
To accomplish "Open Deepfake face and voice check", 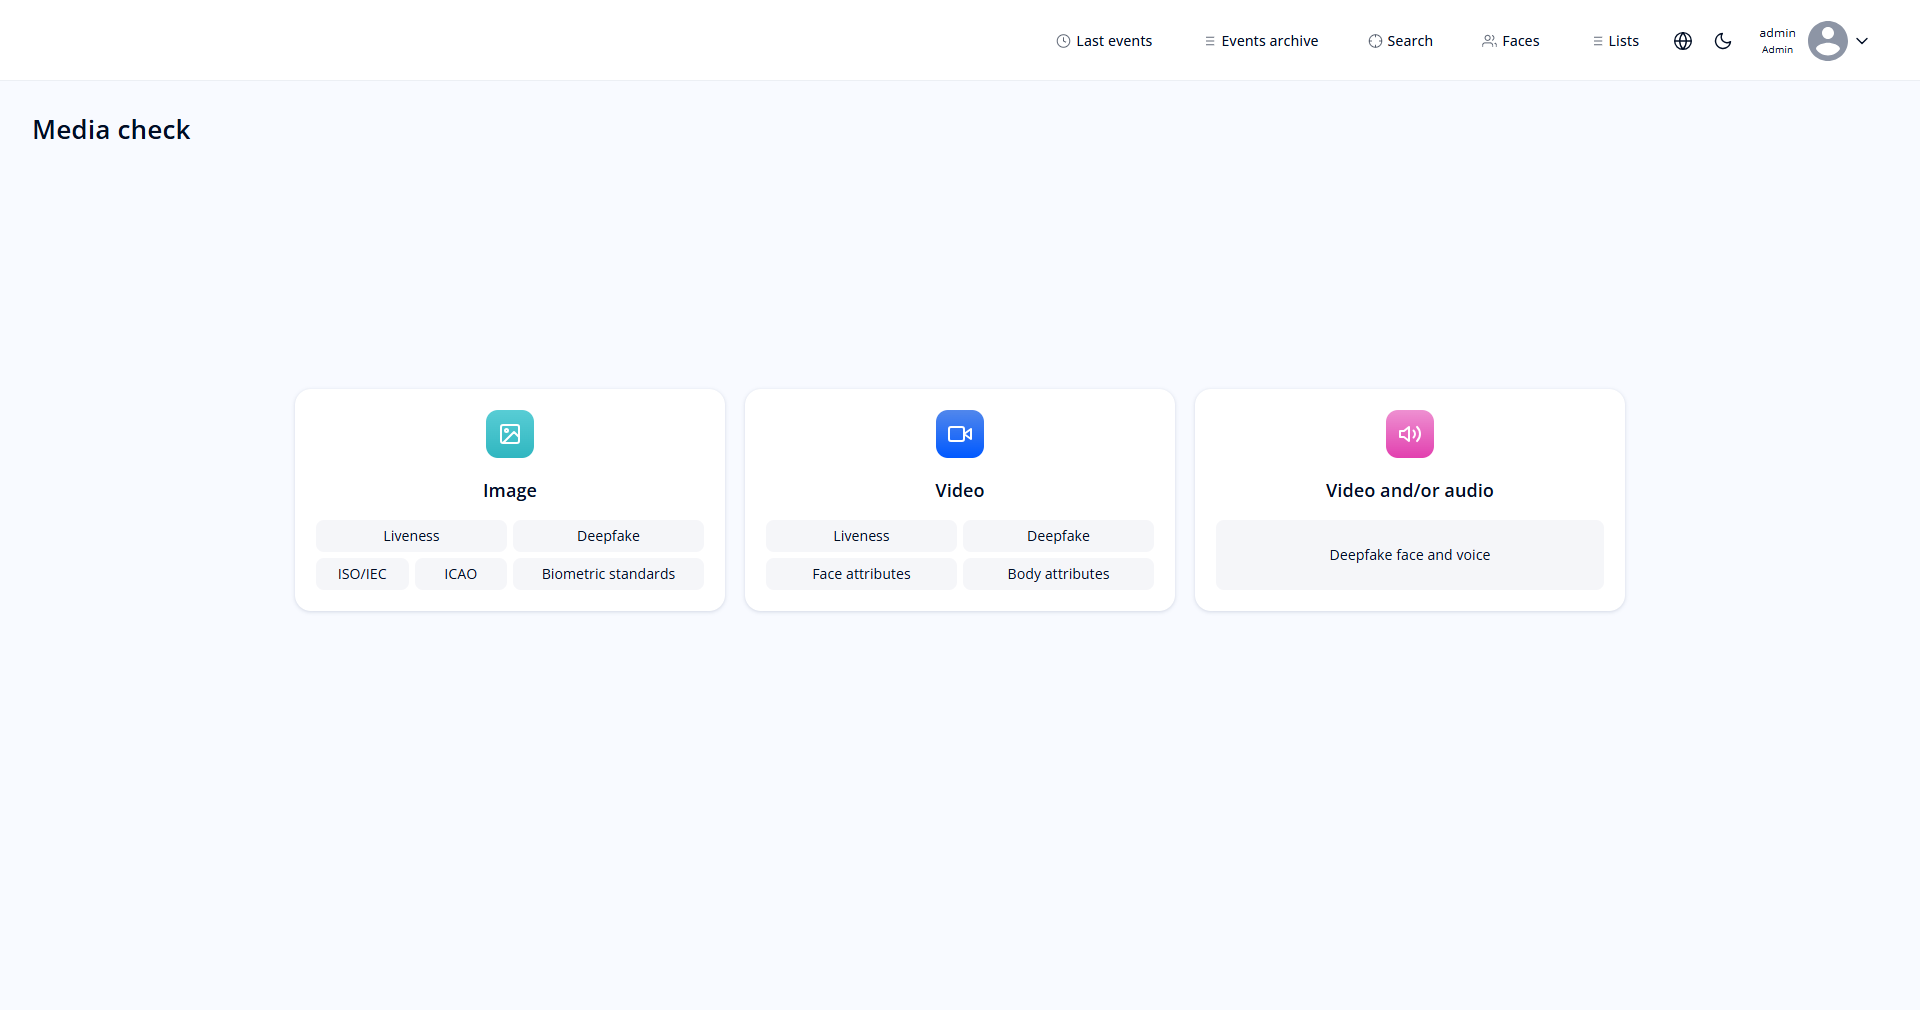I will tap(1409, 555).
